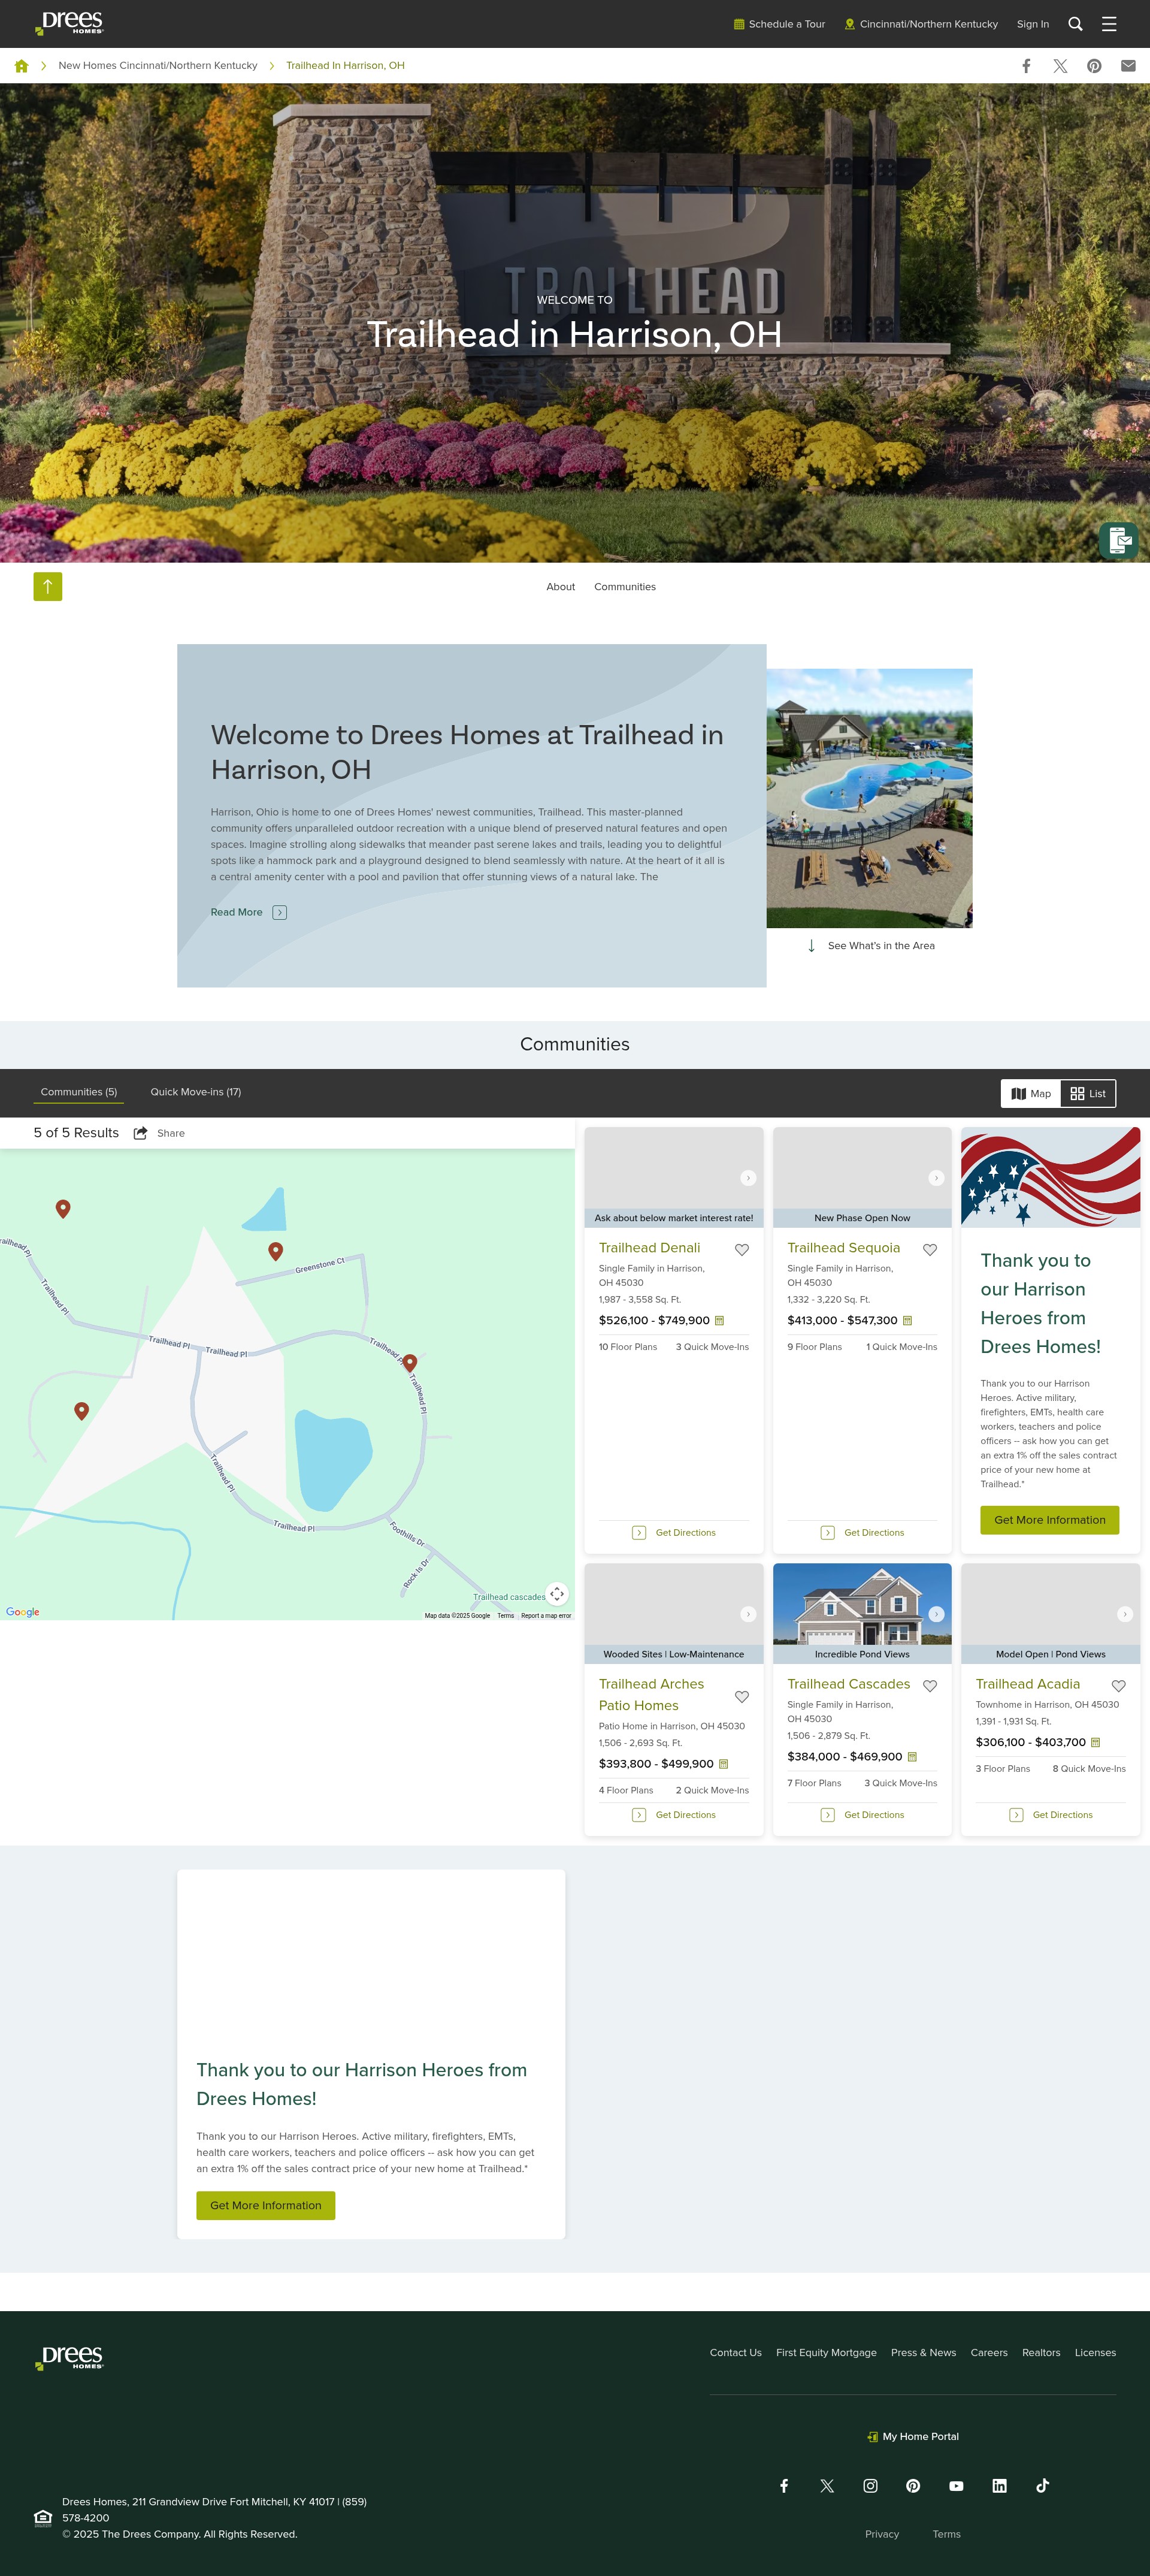Click footer Pinterest icon
1150x2576 pixels.
click(913, 2485)
